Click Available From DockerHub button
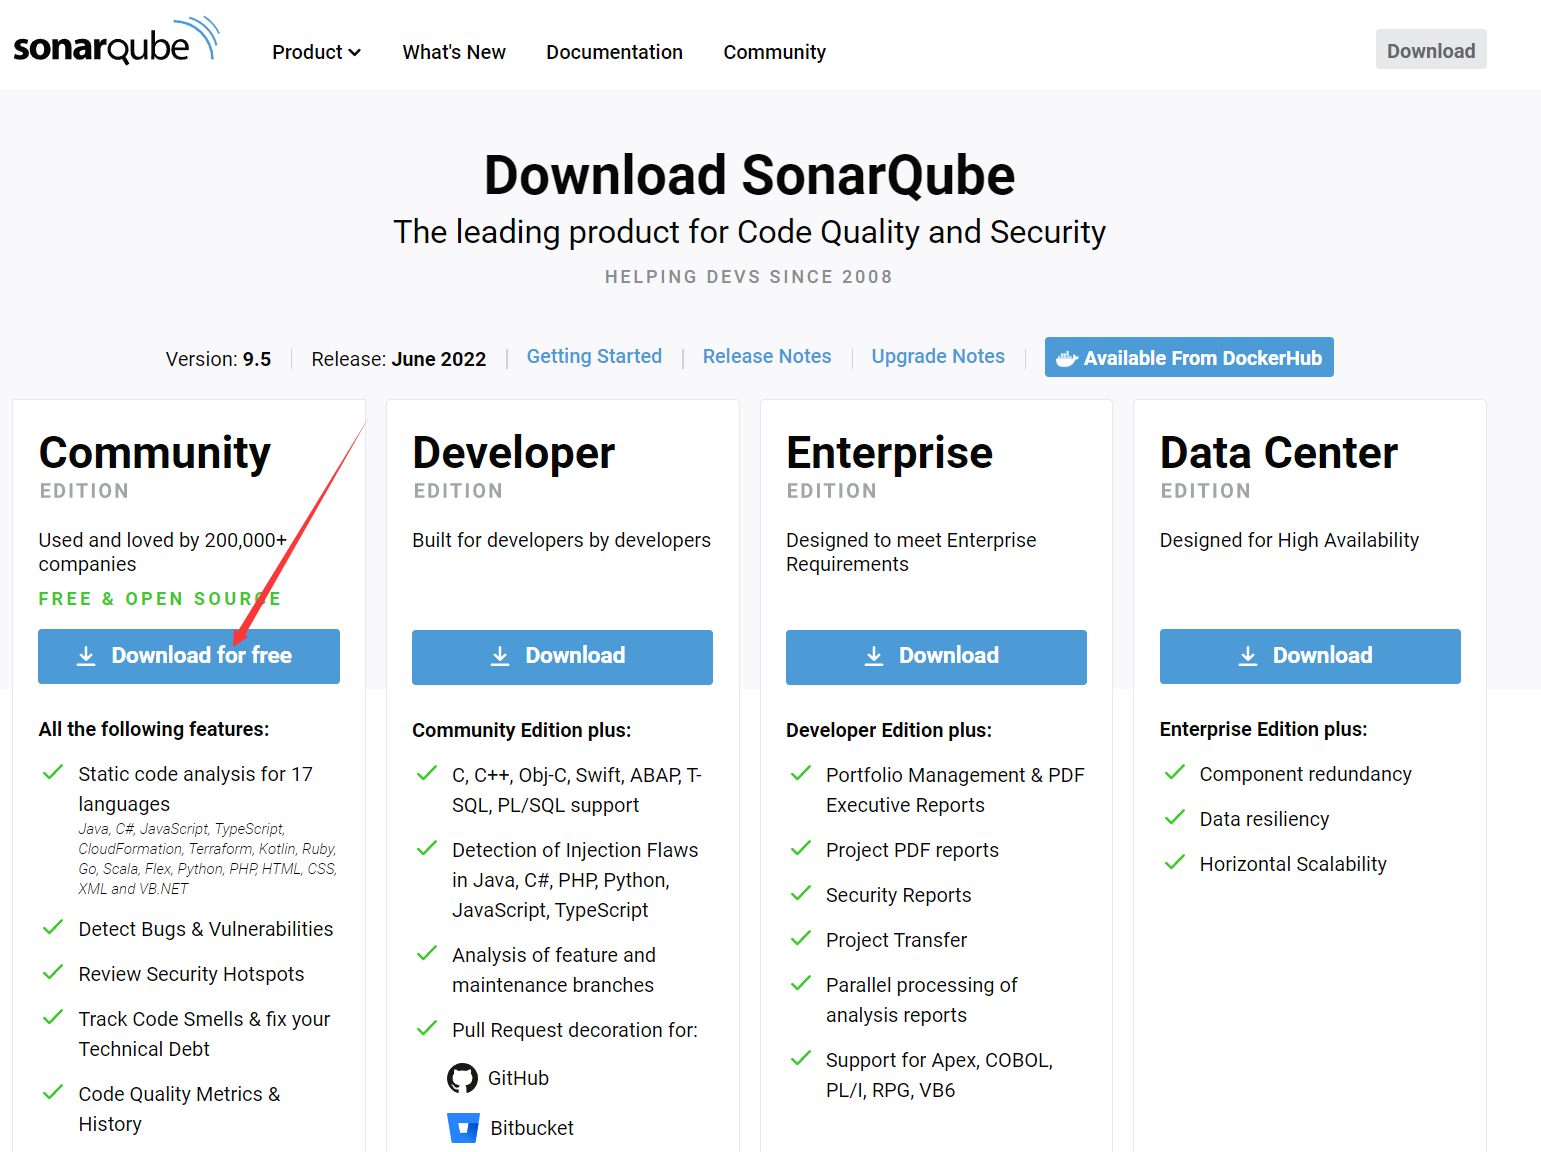The image size is (1541, 1152). 1189,357
